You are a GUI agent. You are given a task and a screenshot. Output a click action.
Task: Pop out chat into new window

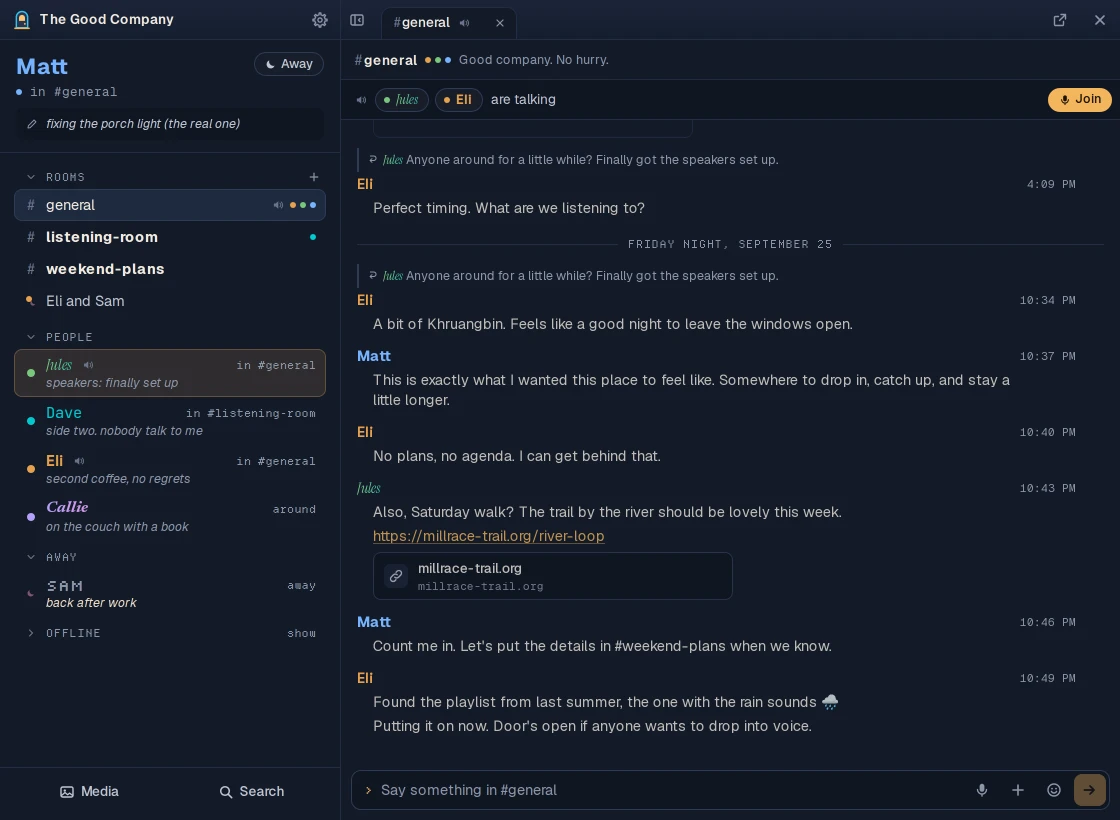click(1060, 20)
